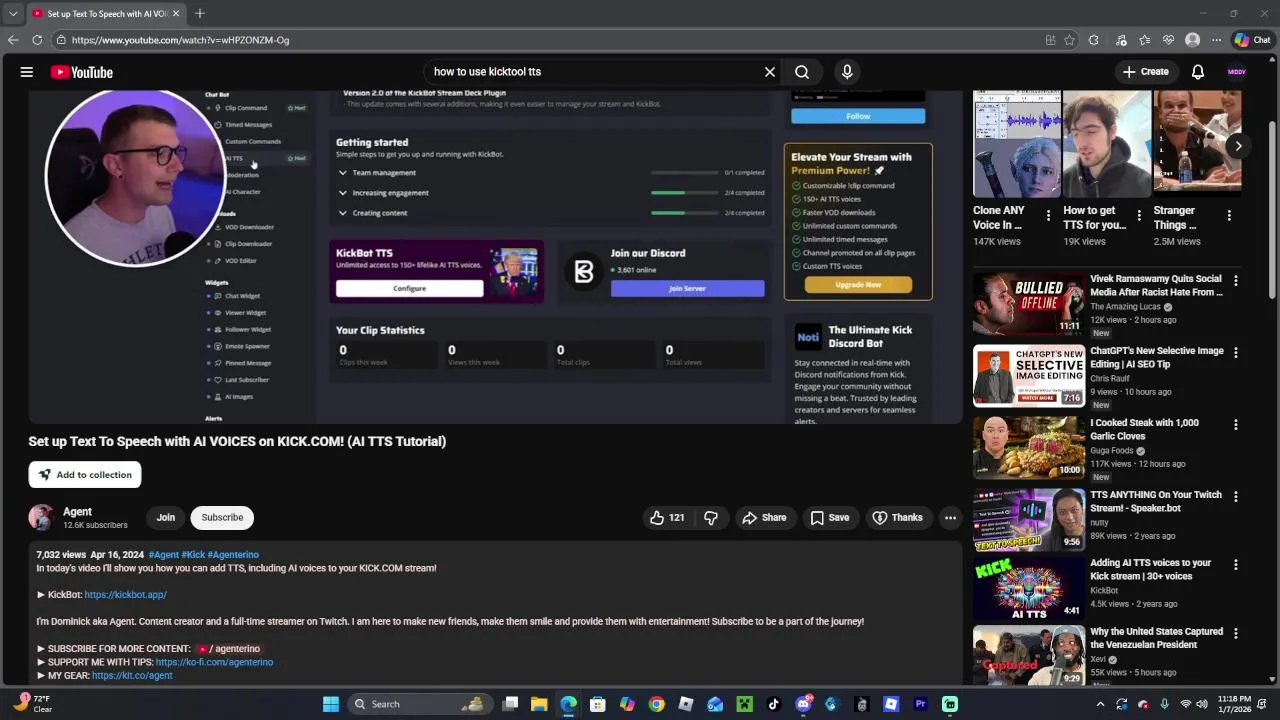The image size is (1280, 720).
Task: Open options for Stranger Things video
Action: coord(1229,216)
